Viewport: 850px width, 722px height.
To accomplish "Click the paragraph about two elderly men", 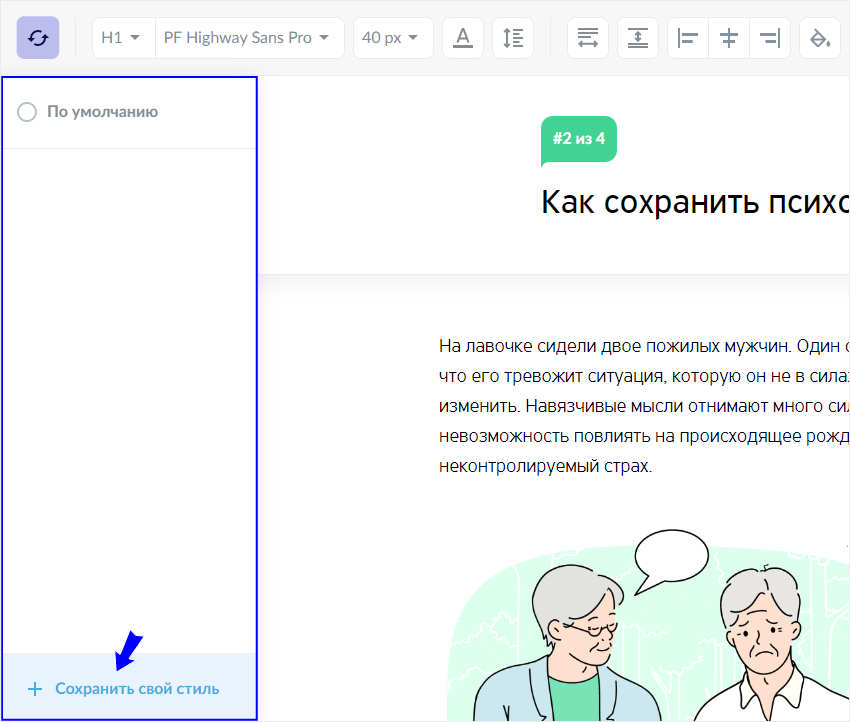I will tap(640, 405).
